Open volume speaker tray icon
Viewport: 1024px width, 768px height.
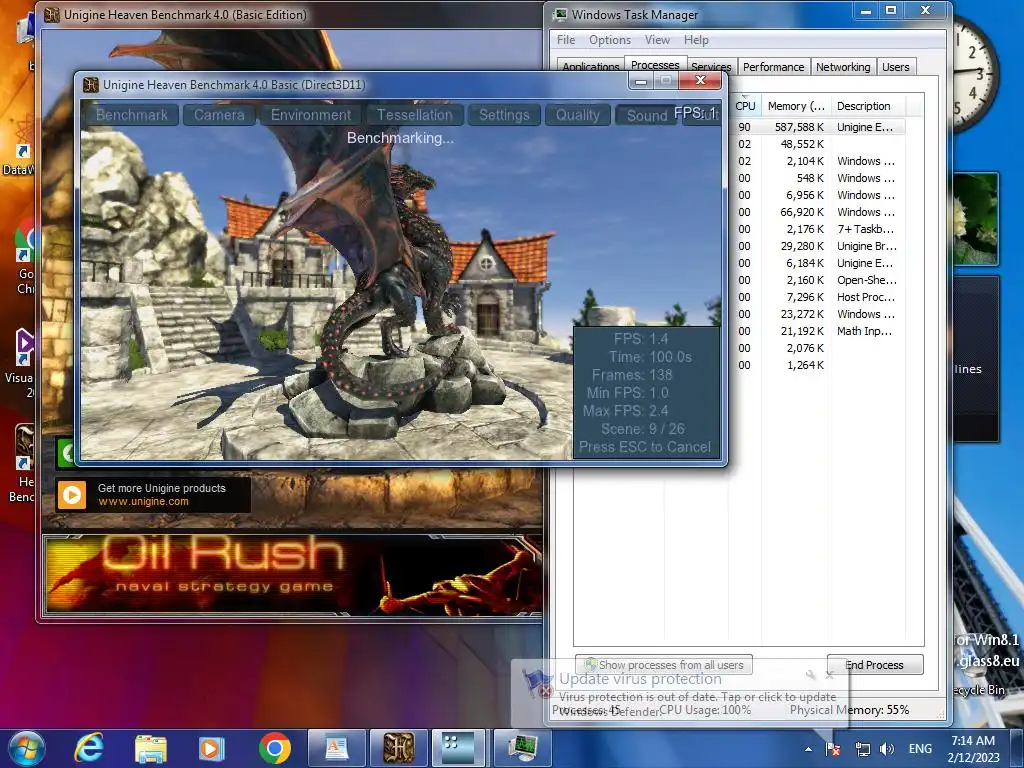tap(887, 749)
